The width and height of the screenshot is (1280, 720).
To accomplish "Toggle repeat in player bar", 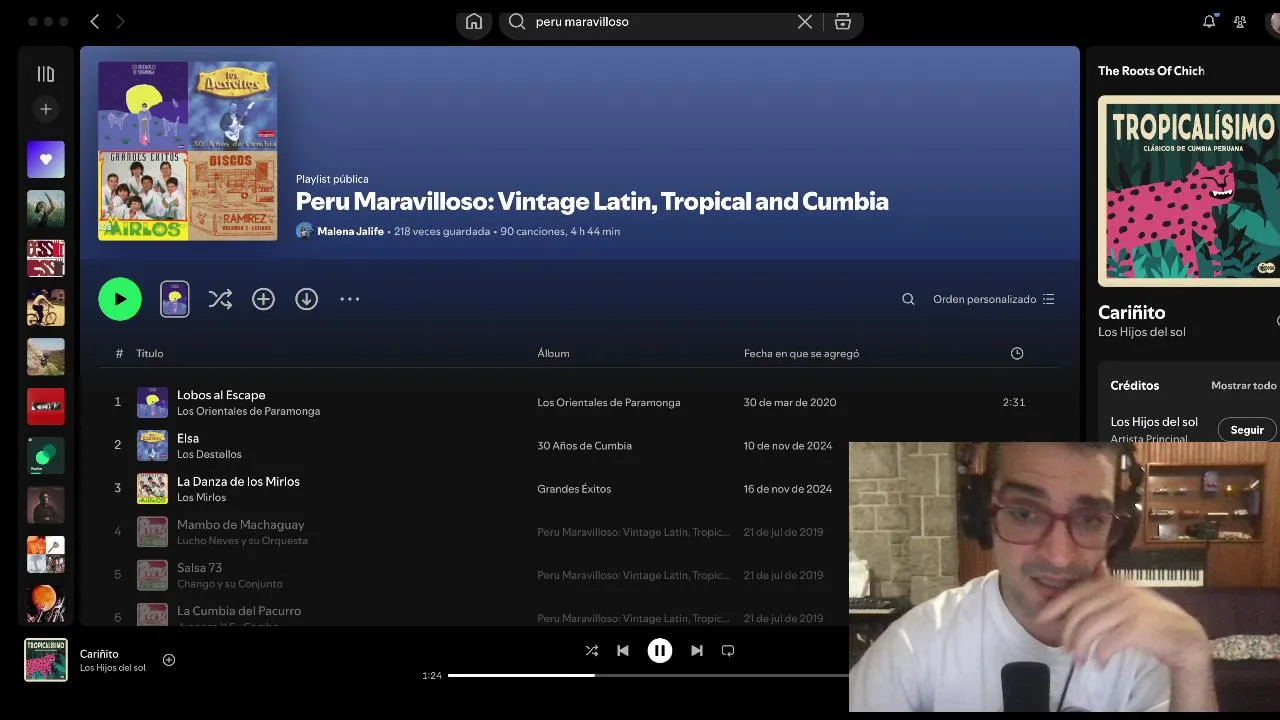I will point(728,650).
